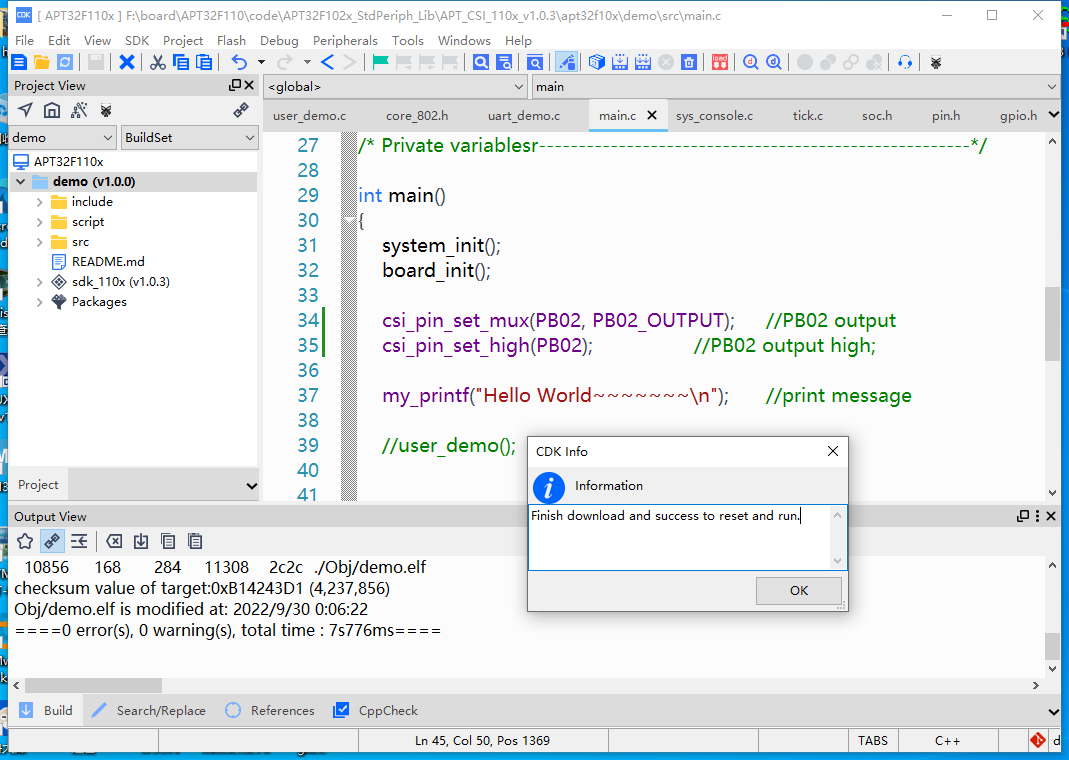1069x760 pixels.
Task: Open the <global> scope dropdown
Action: tap(395, 87)
